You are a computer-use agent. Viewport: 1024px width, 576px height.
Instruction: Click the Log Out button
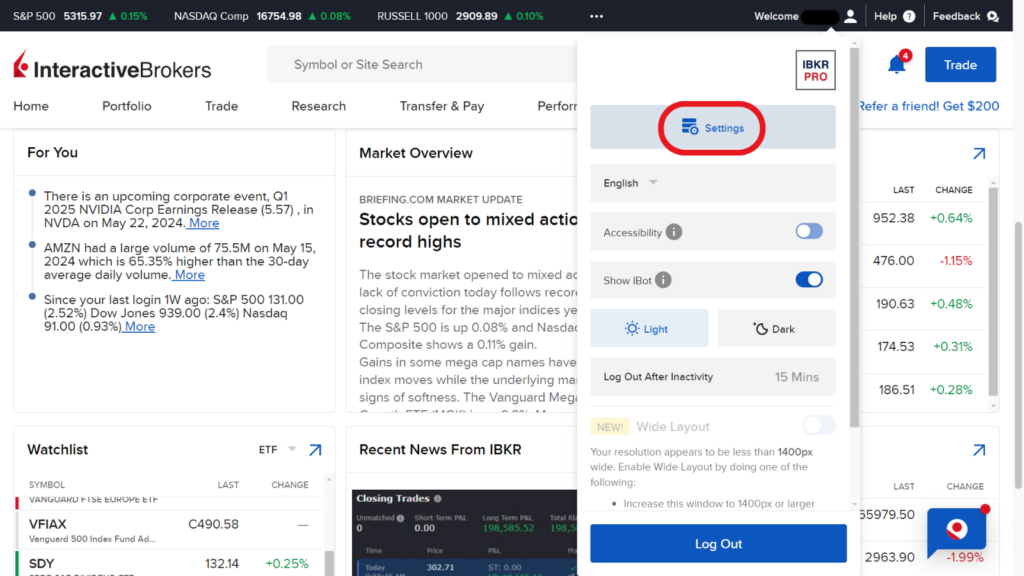click(x=718, y=543)
